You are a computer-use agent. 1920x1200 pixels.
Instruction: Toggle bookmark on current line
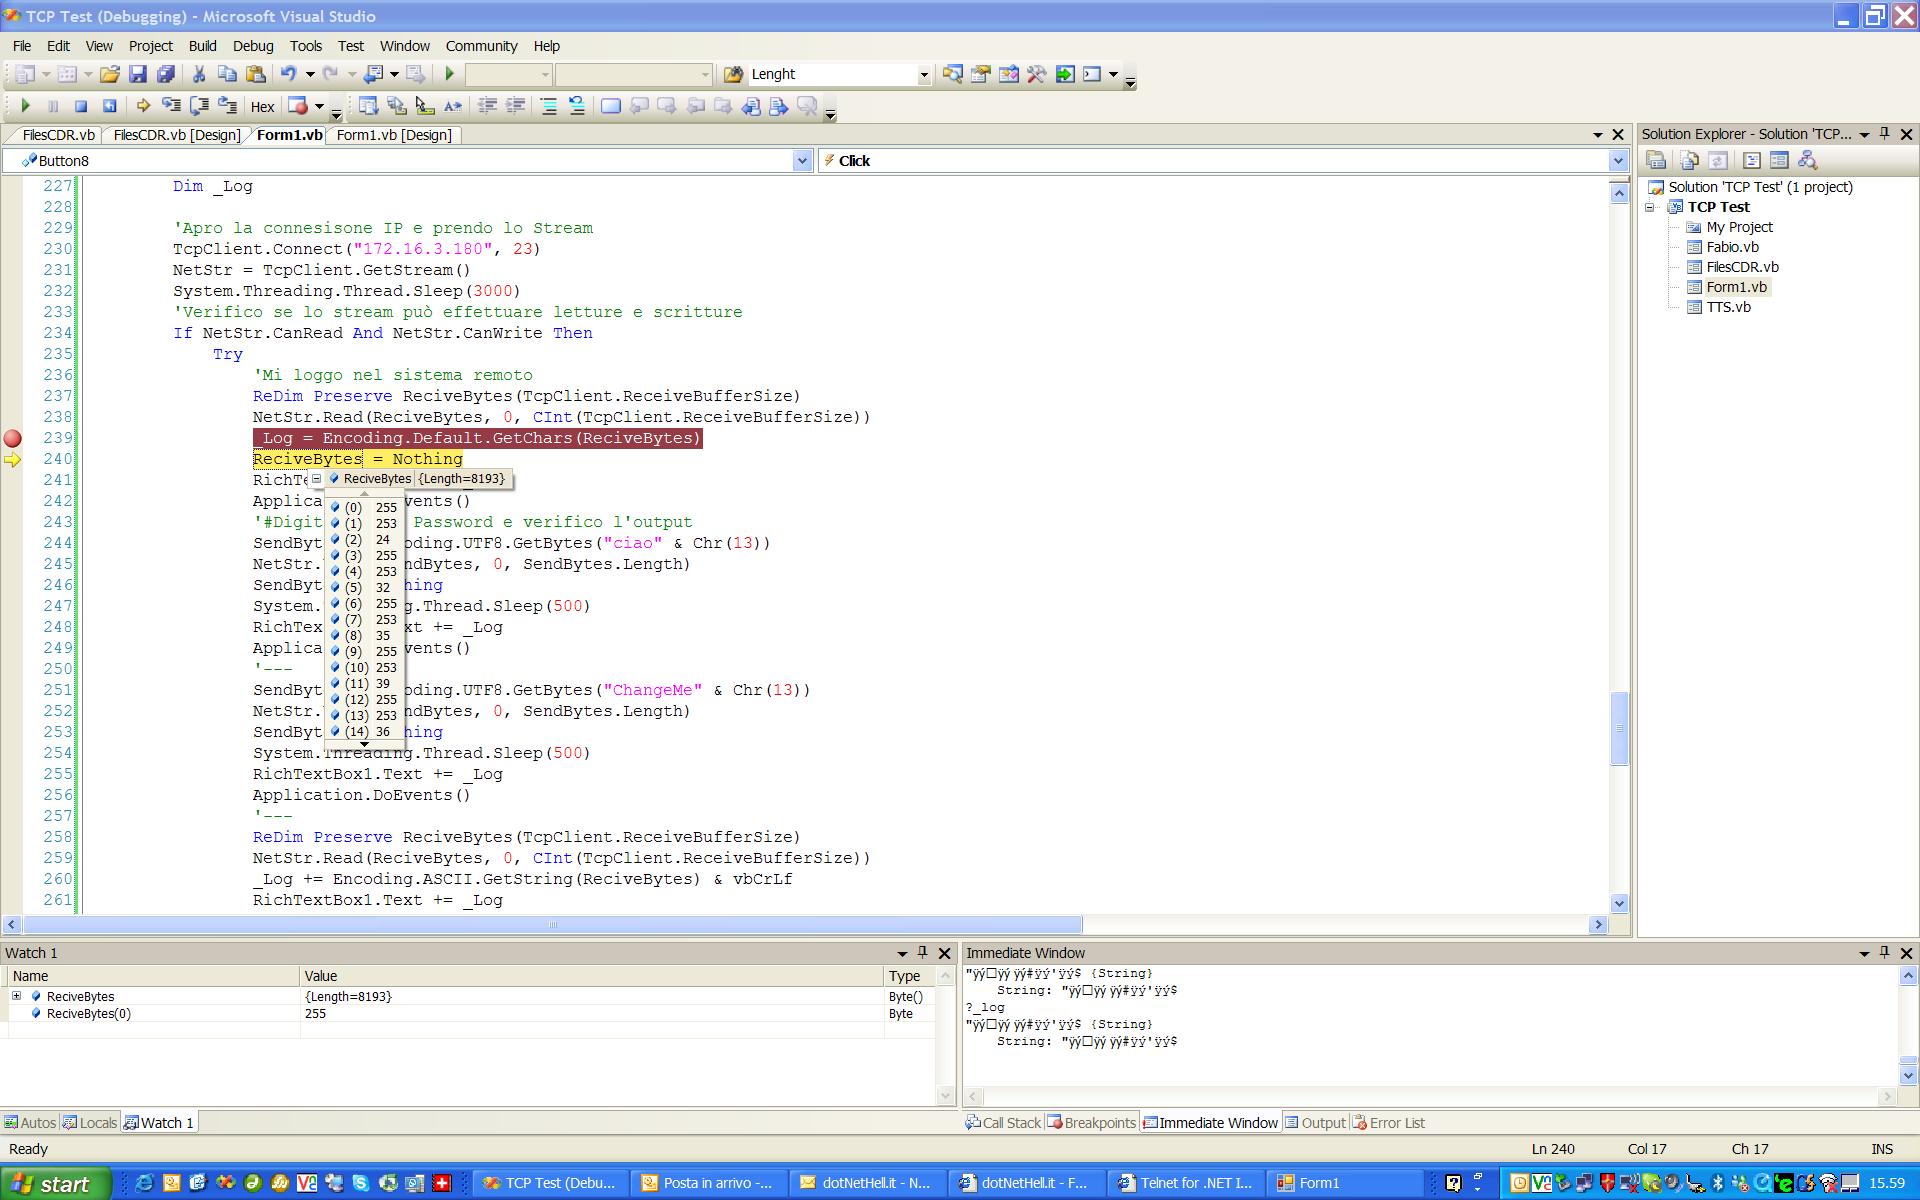click(x=610, y=105)
